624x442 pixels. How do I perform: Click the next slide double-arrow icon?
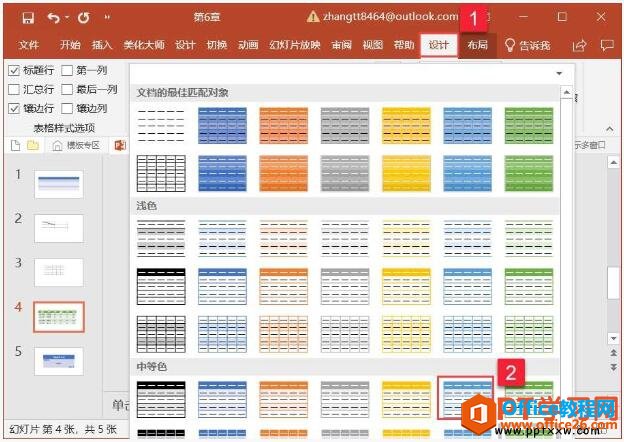coord(614,367)
